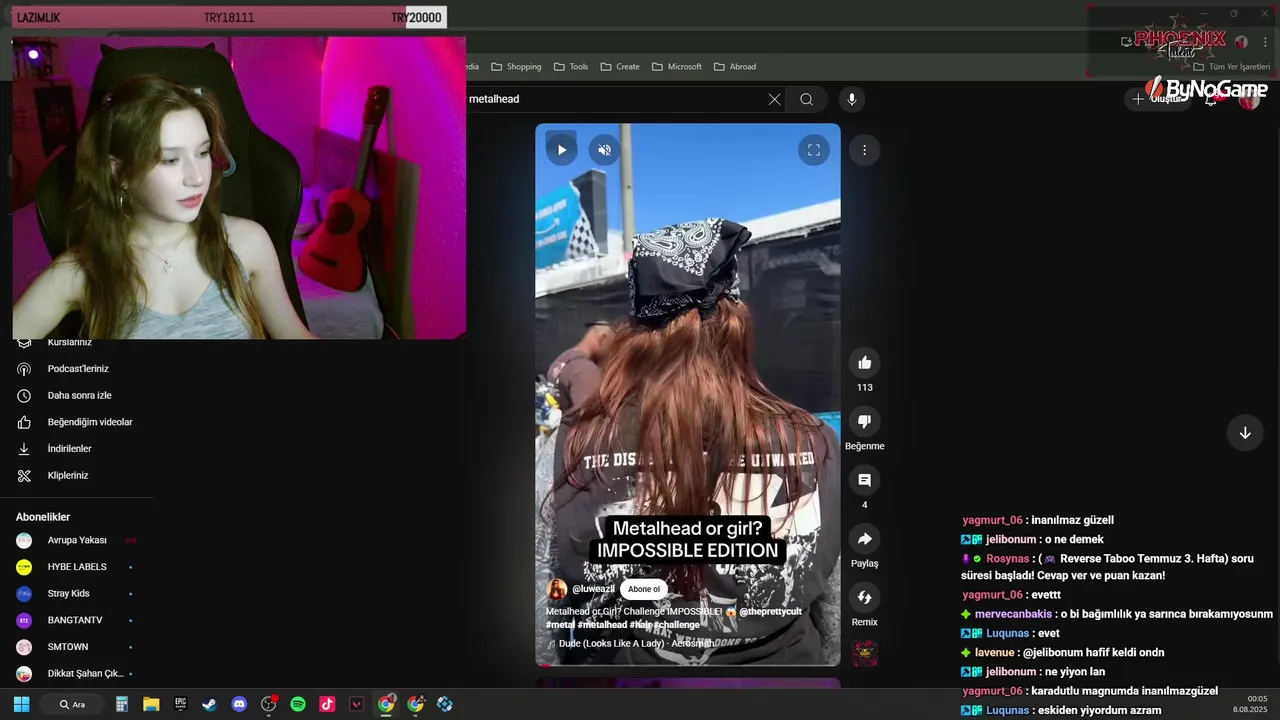
Task: Open the Create bookmarks folder
Action: 620,67
